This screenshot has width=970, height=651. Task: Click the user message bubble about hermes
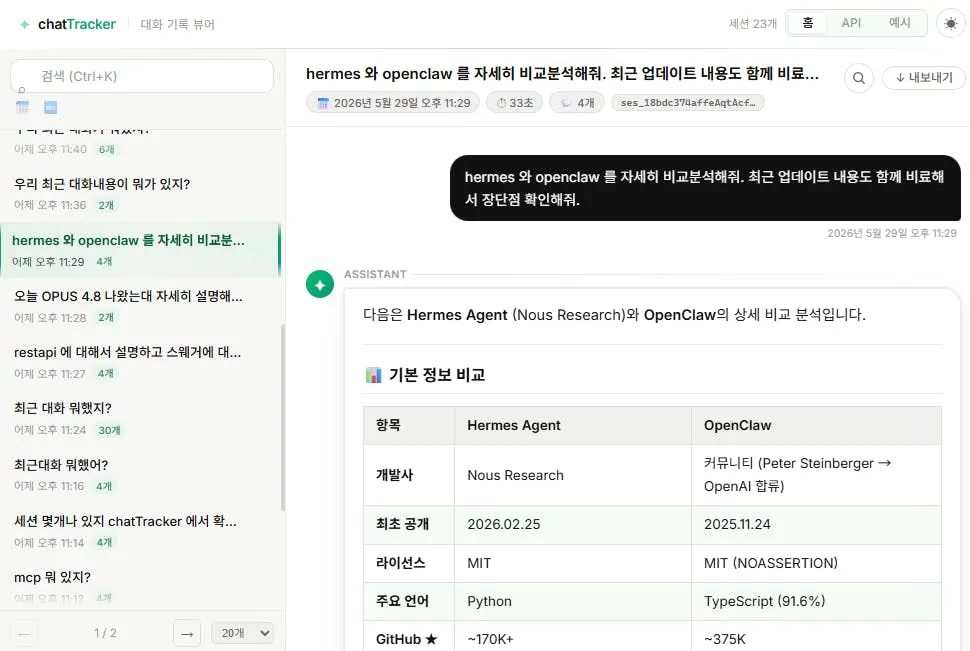(x=705, y=188)
